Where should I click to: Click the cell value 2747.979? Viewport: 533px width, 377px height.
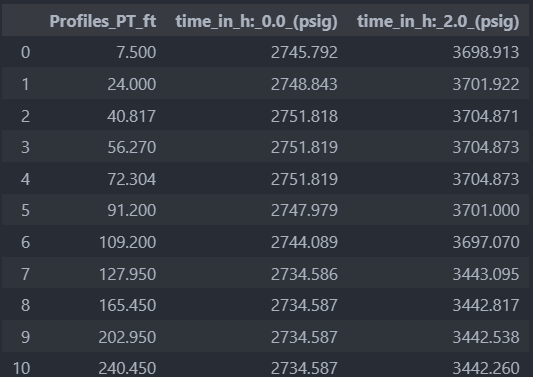[x=304, y=210]
